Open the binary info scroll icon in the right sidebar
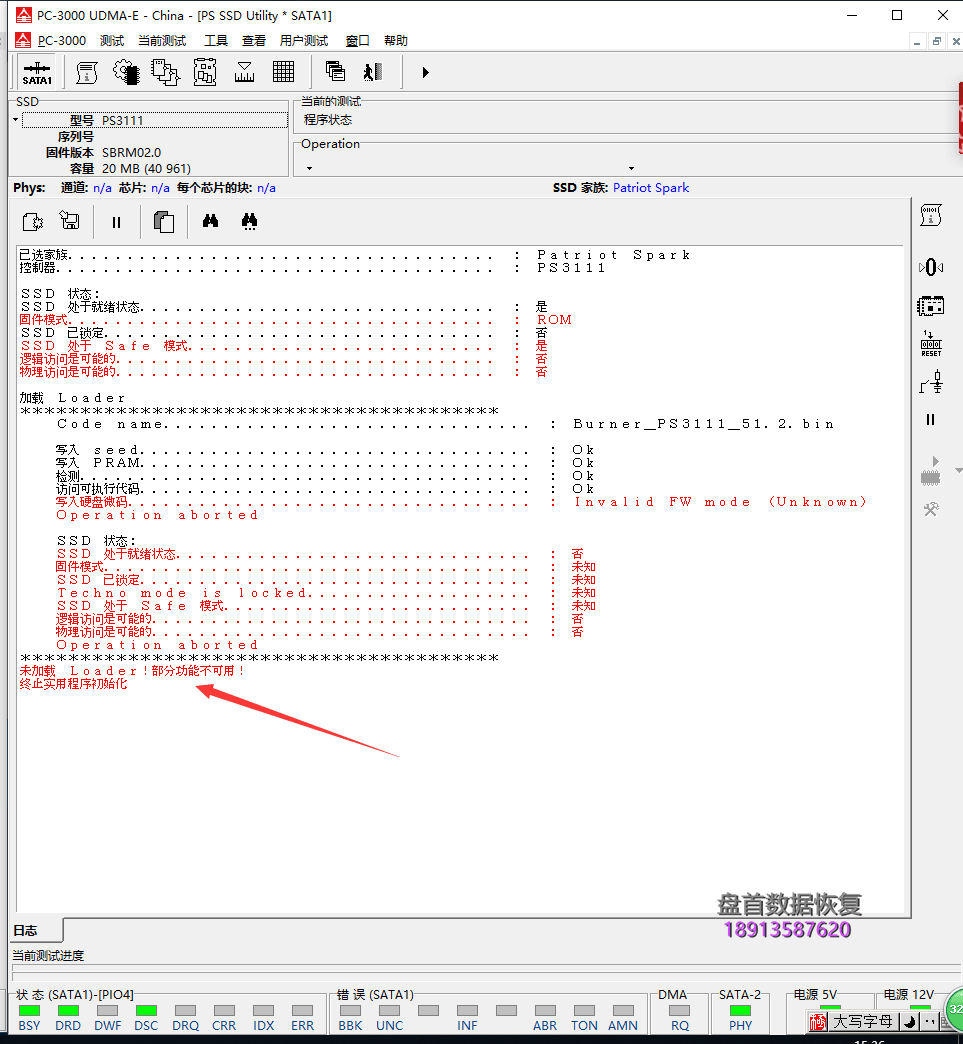 (931, 215)
